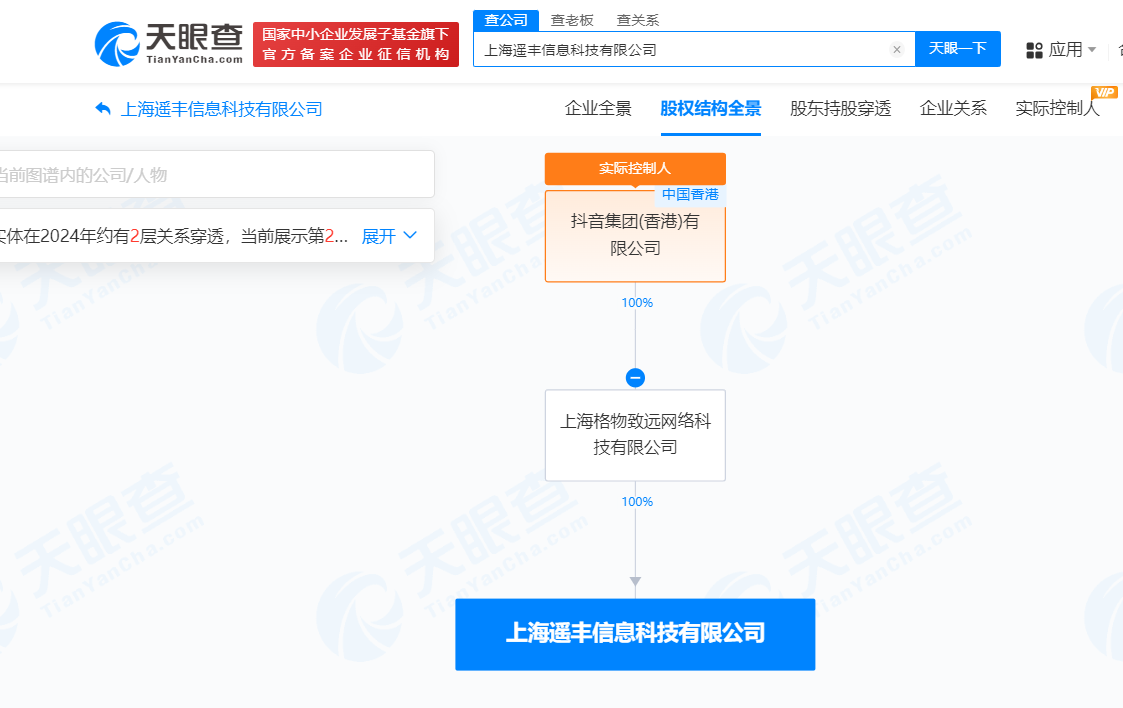Screen dimensions: 1123x708
Task: Open the 企业关系 tab
Action: [x=953, y=109]
